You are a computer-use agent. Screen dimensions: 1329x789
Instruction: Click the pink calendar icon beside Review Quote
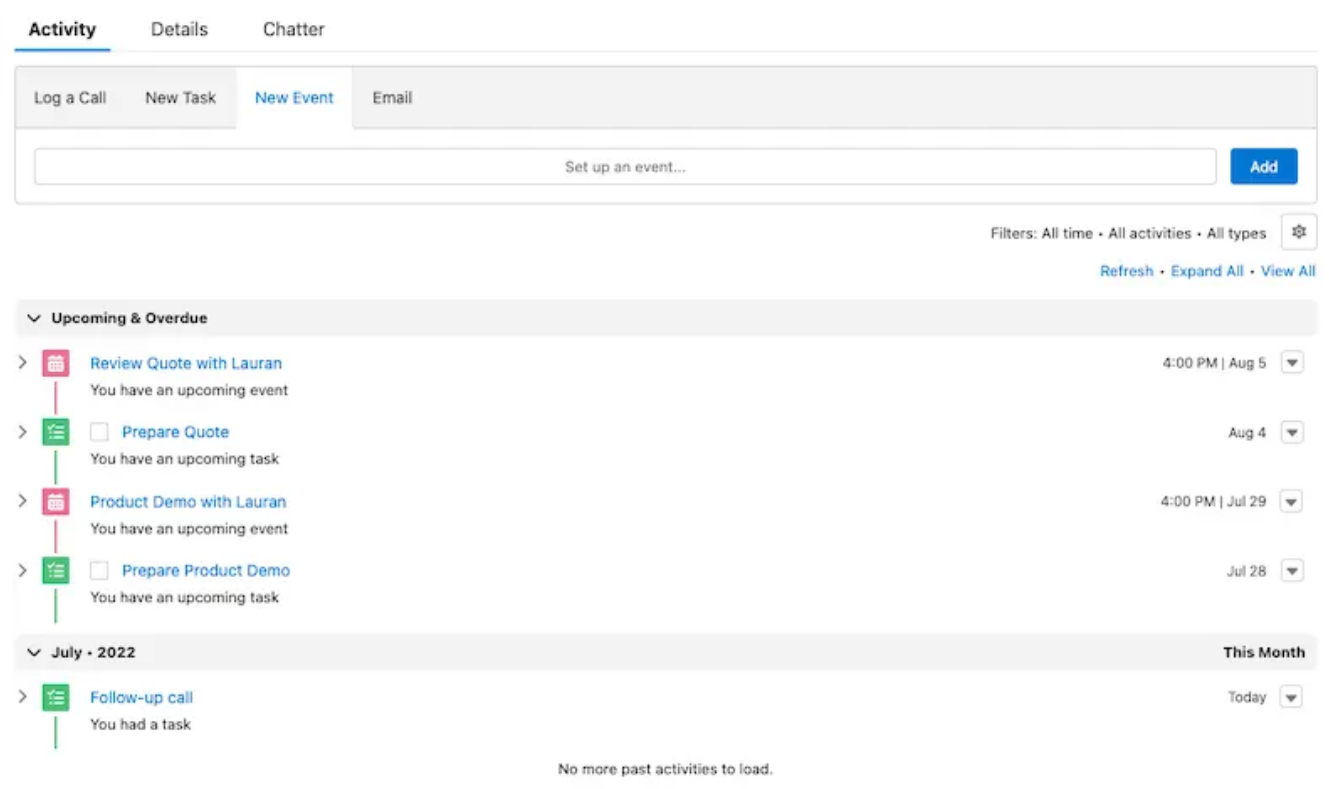click(54, 363)
